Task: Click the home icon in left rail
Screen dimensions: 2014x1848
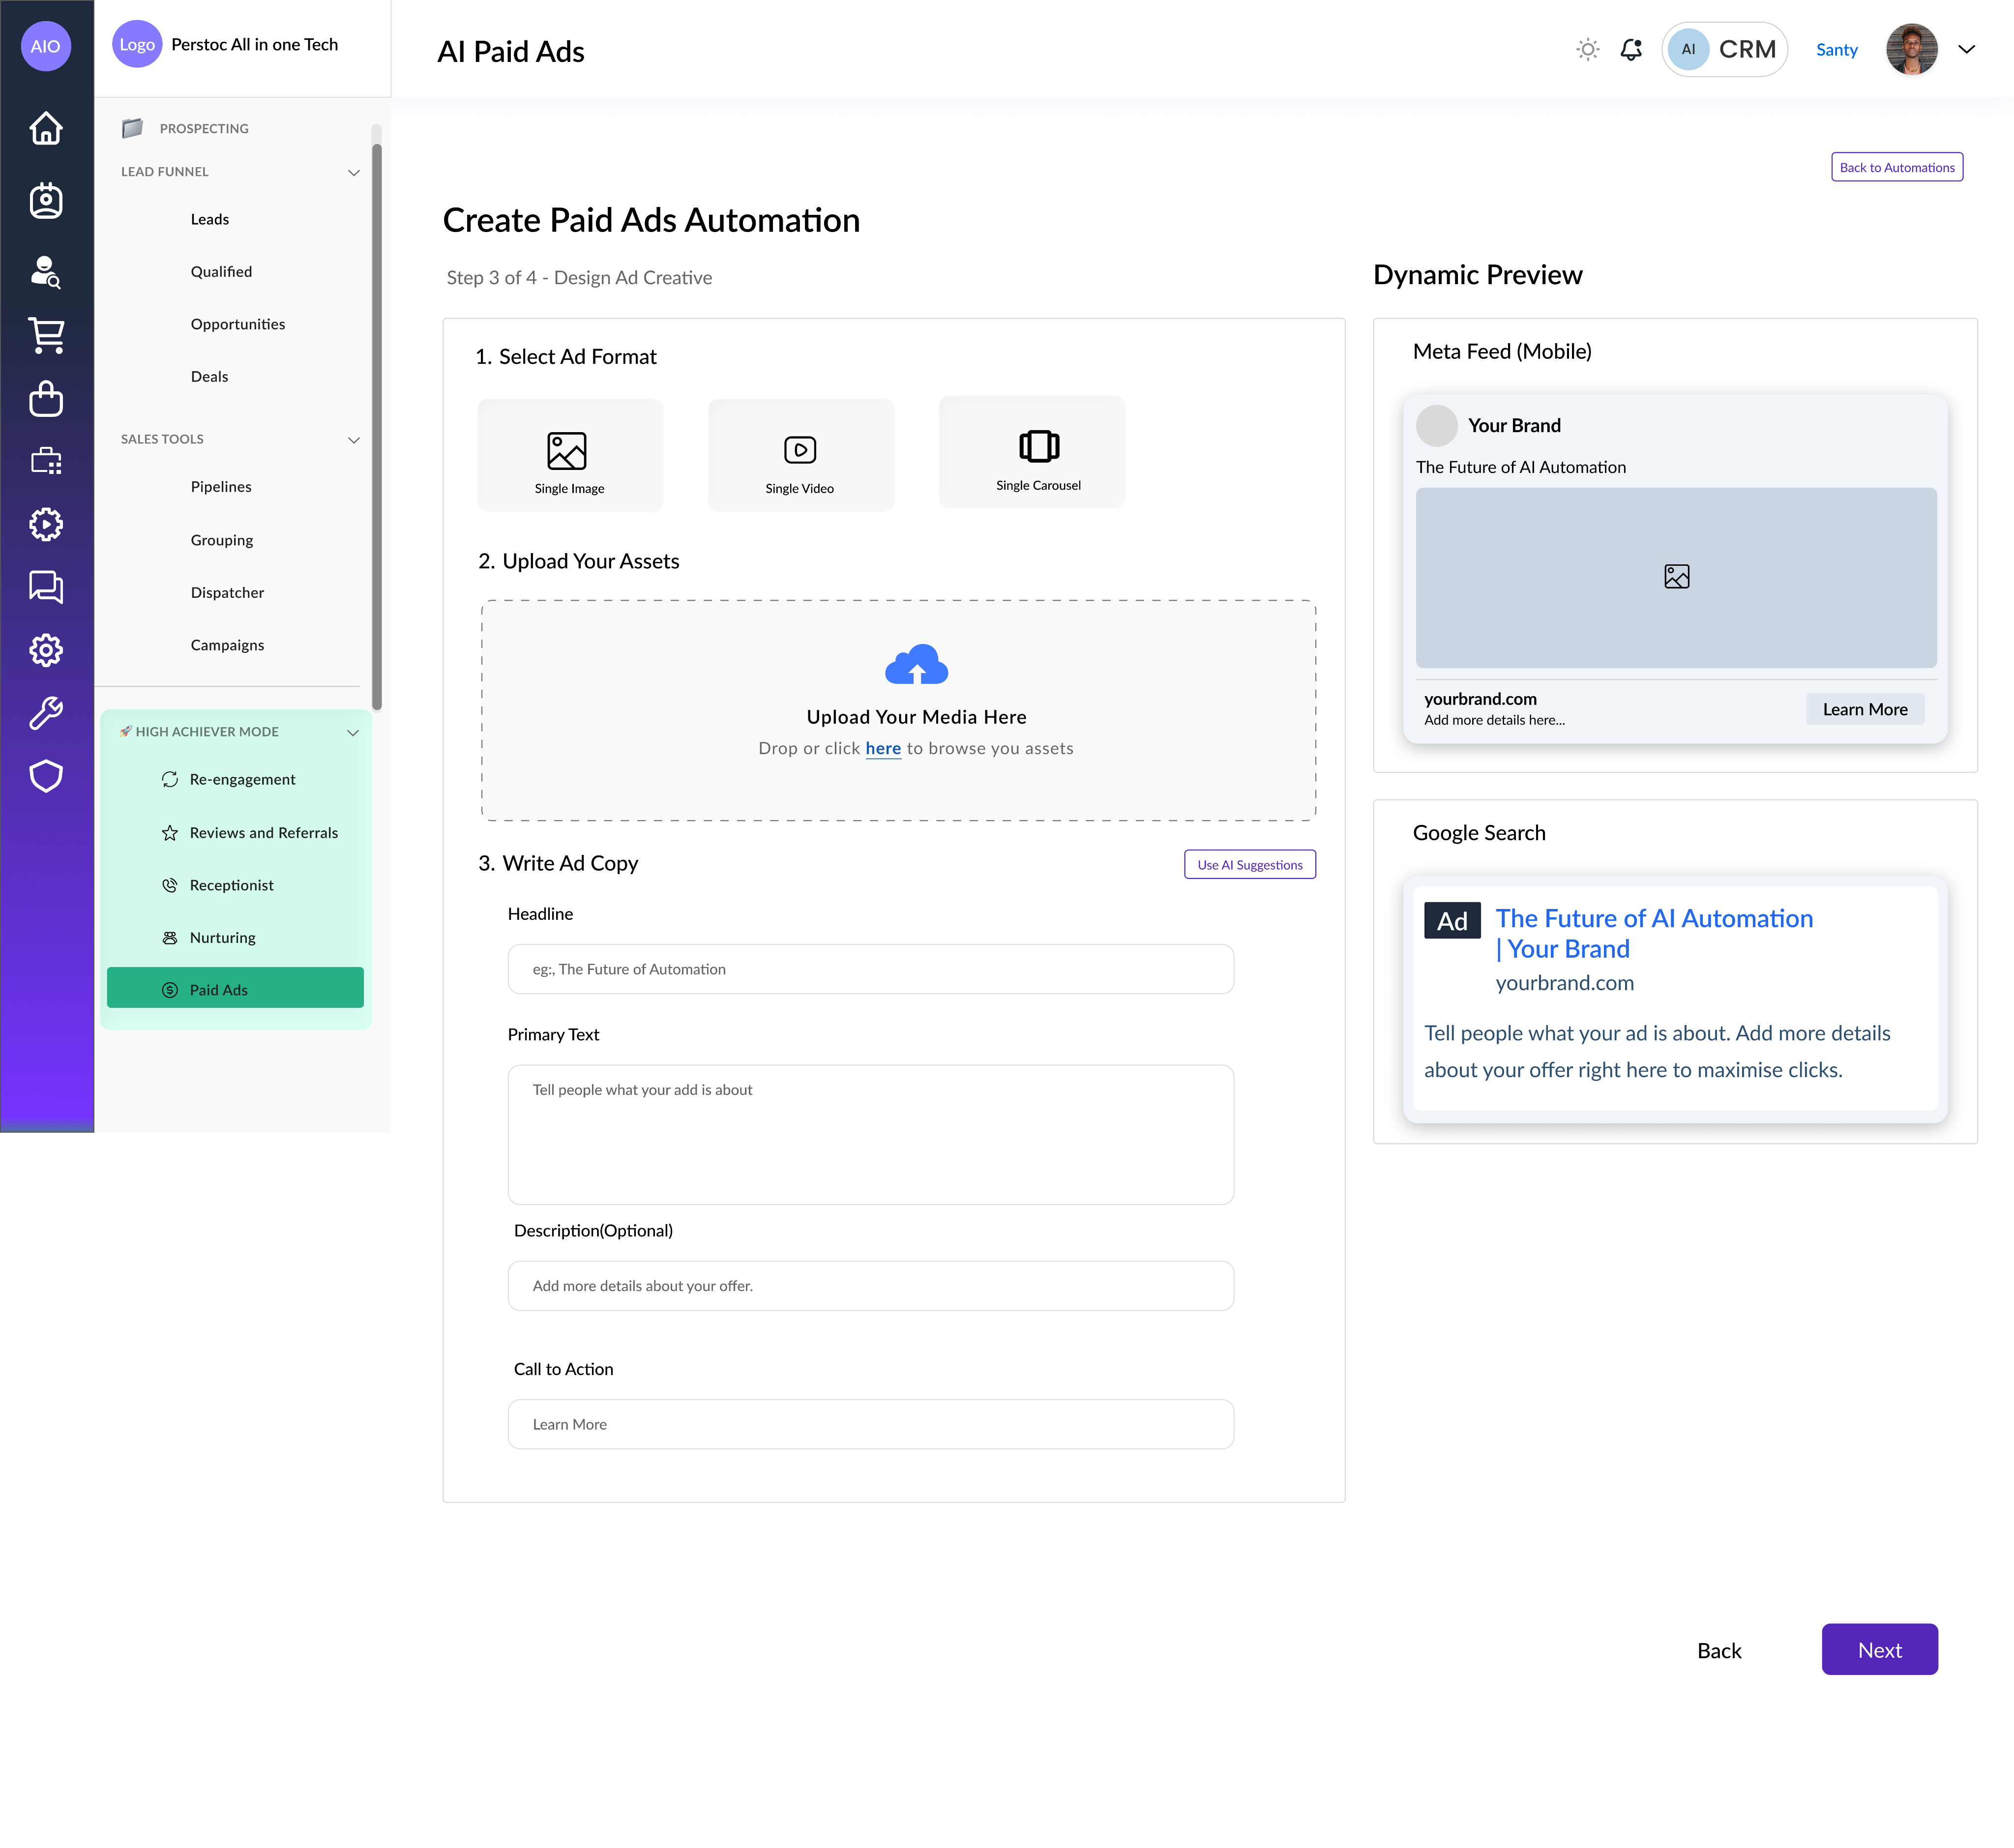Action: tap(46, 128)
